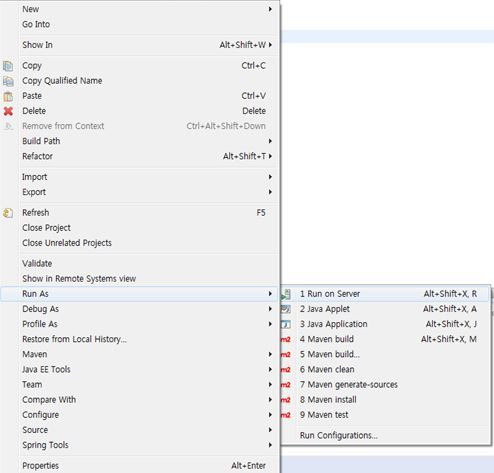Click the Copy Qualified Name icon

pos(8,81)
